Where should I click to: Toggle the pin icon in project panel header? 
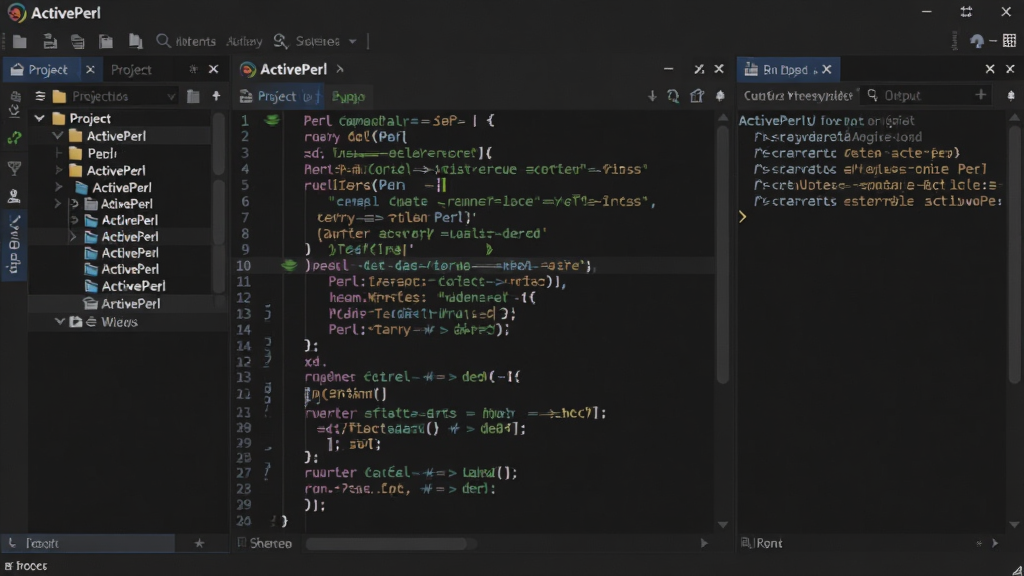click(193, 69)
